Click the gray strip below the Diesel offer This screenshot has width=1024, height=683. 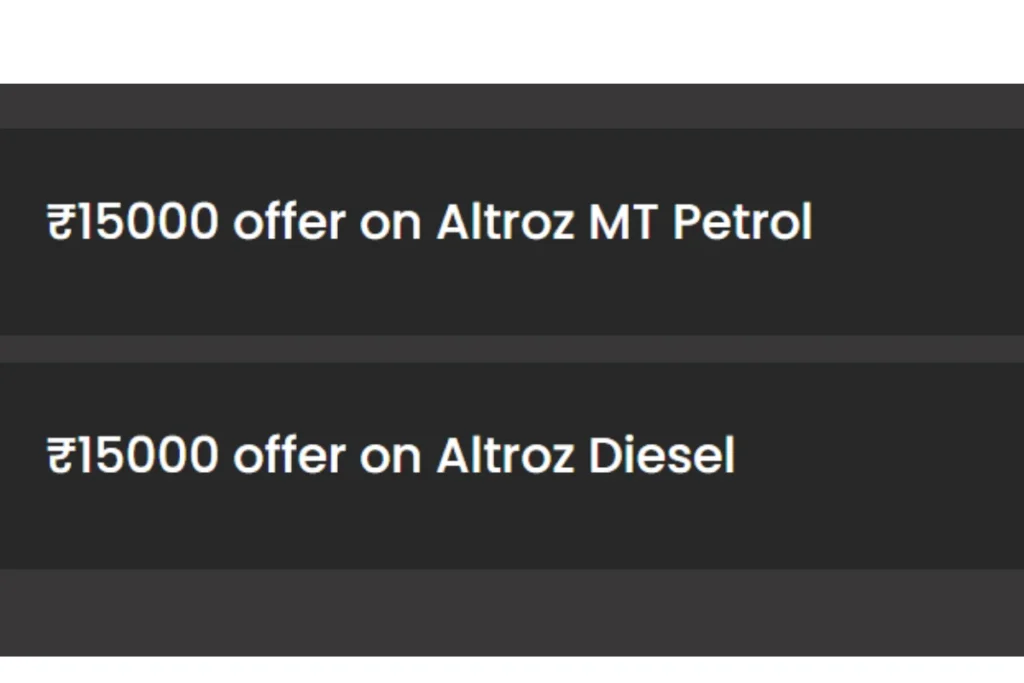(x=512, y=612)
